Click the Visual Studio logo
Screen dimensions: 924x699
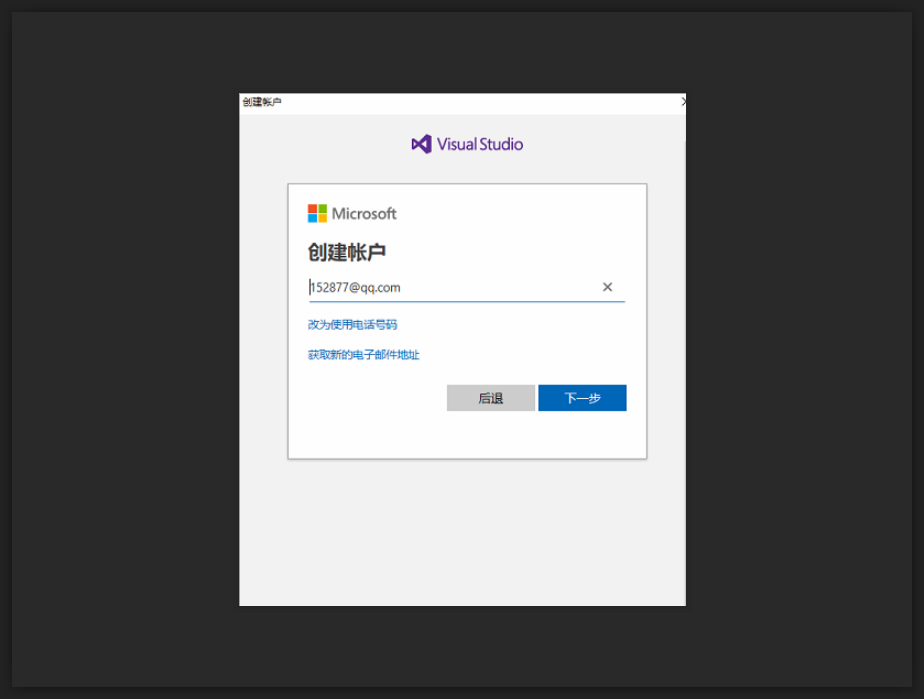pyautogui.click(x=467, y=144)
